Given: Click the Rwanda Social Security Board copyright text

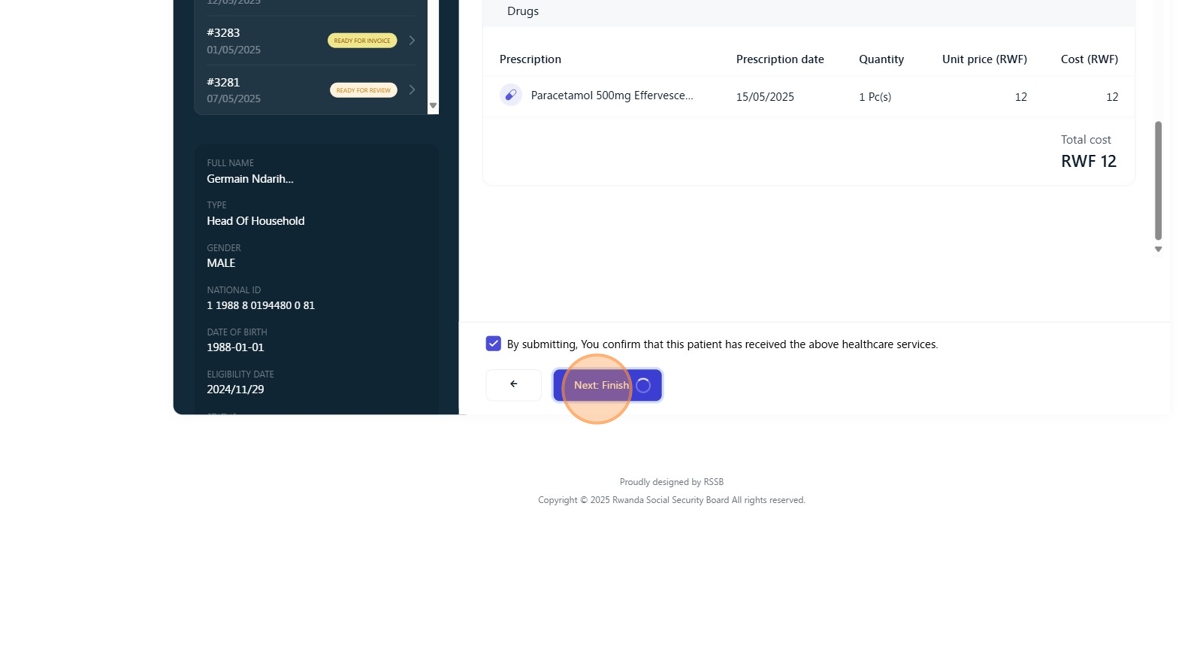Looking at the screenshot, I should [x=670, y=500].
